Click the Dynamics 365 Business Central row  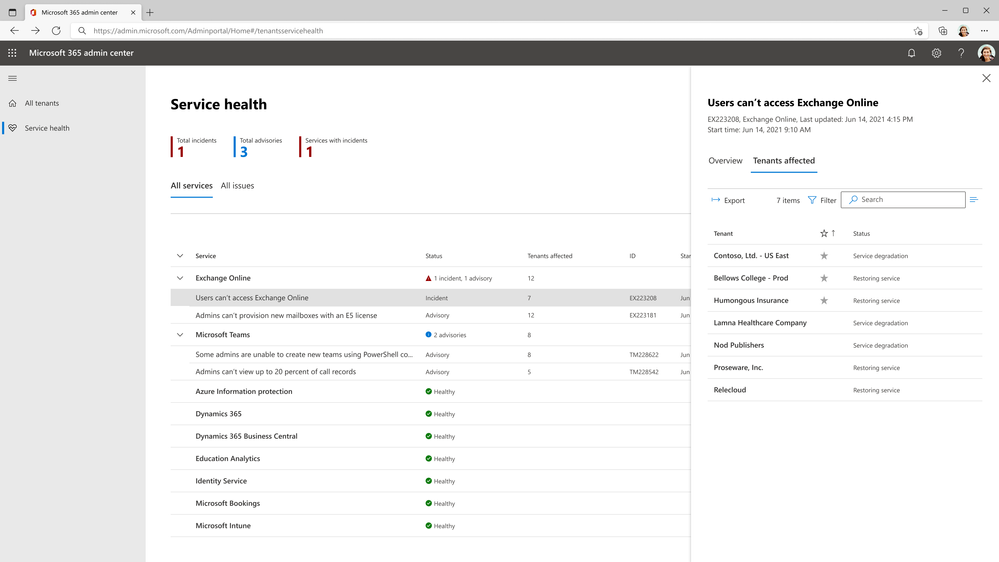(x=430, y=436)
